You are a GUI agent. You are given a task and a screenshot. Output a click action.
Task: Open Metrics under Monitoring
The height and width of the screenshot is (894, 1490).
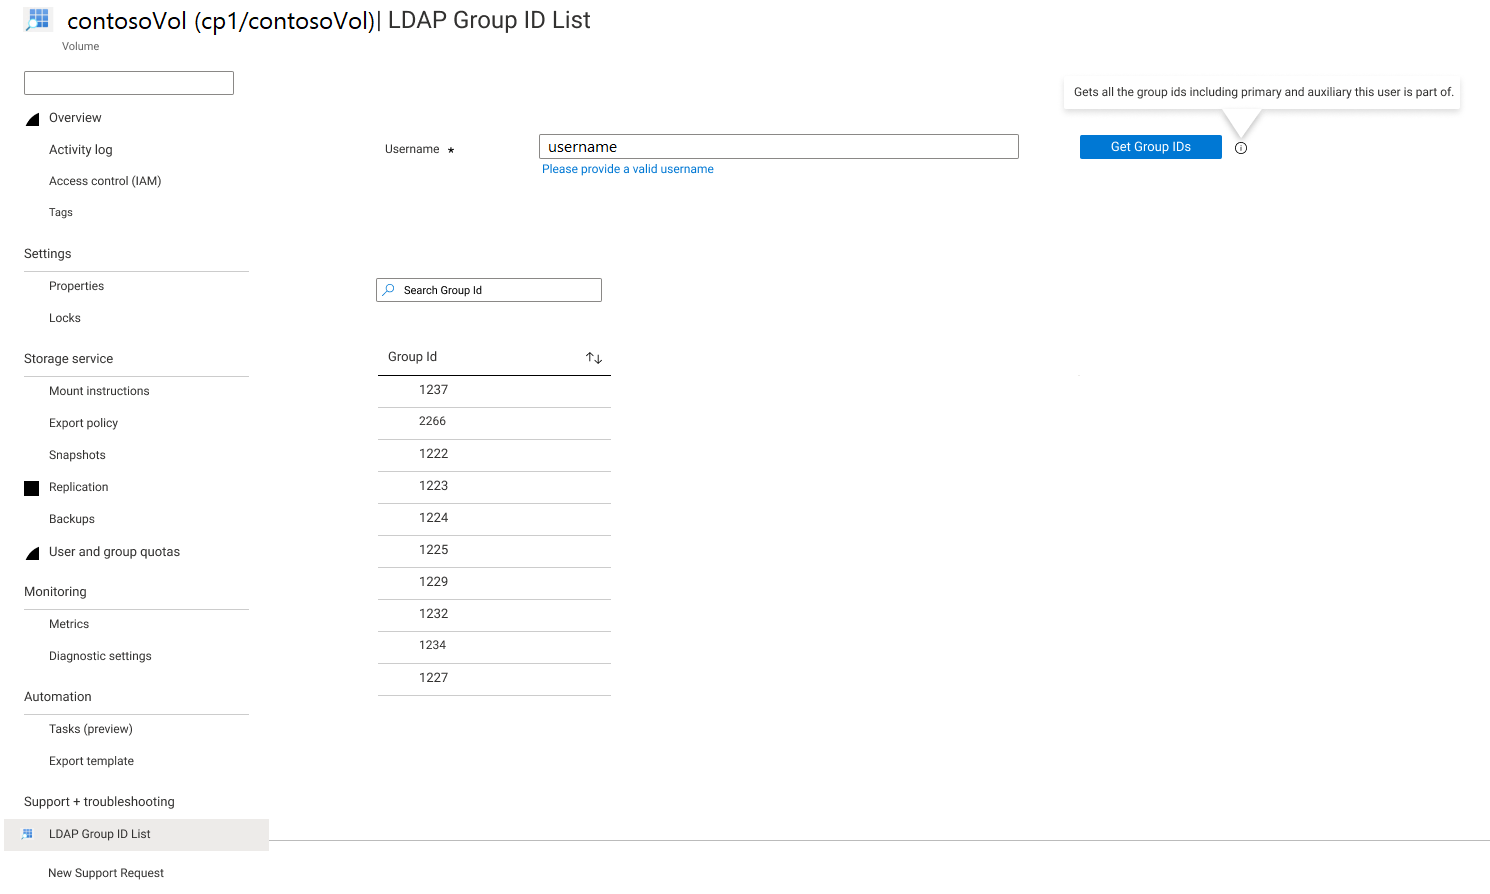tap(69, 624)
